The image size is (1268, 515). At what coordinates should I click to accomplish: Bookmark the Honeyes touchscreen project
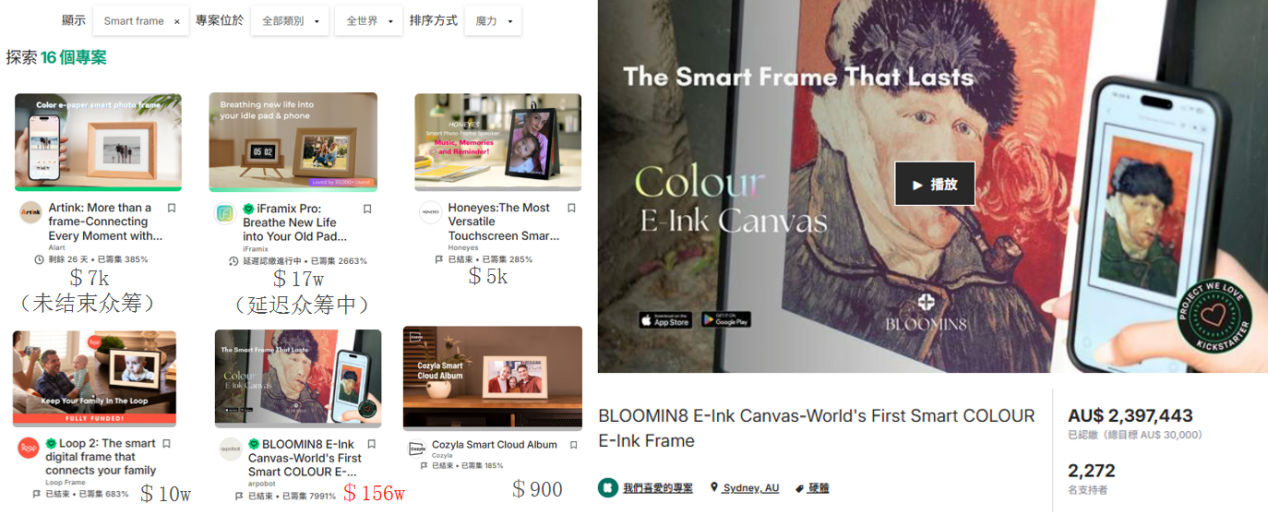point(571,208)
